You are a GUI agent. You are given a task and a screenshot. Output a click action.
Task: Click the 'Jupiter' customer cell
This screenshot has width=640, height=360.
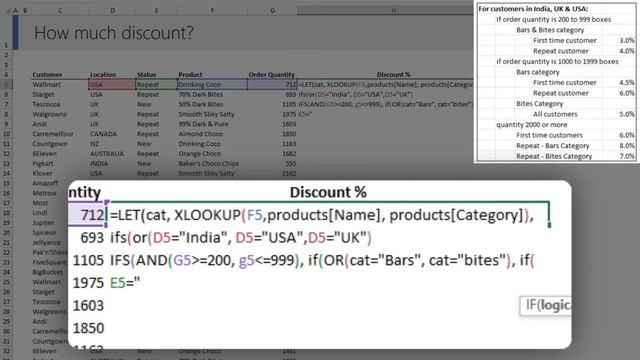click(x=43, y=223)
